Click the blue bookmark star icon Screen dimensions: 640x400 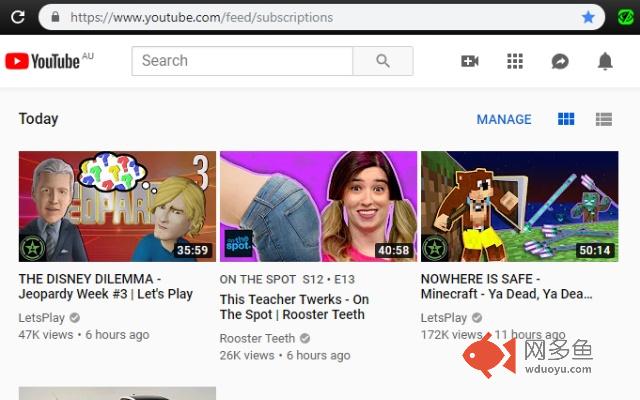[x=588, y=17]
